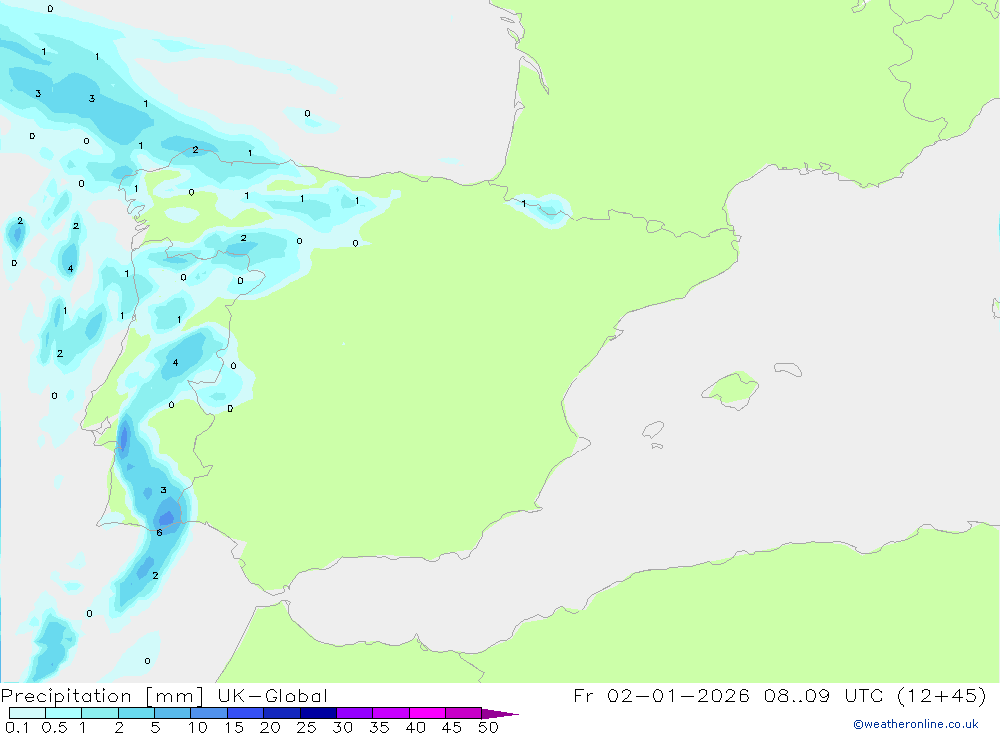This screenshot has height=733, width=1000.
Task: Click the "6" precipitation value on the map
Action: point(159,532)
